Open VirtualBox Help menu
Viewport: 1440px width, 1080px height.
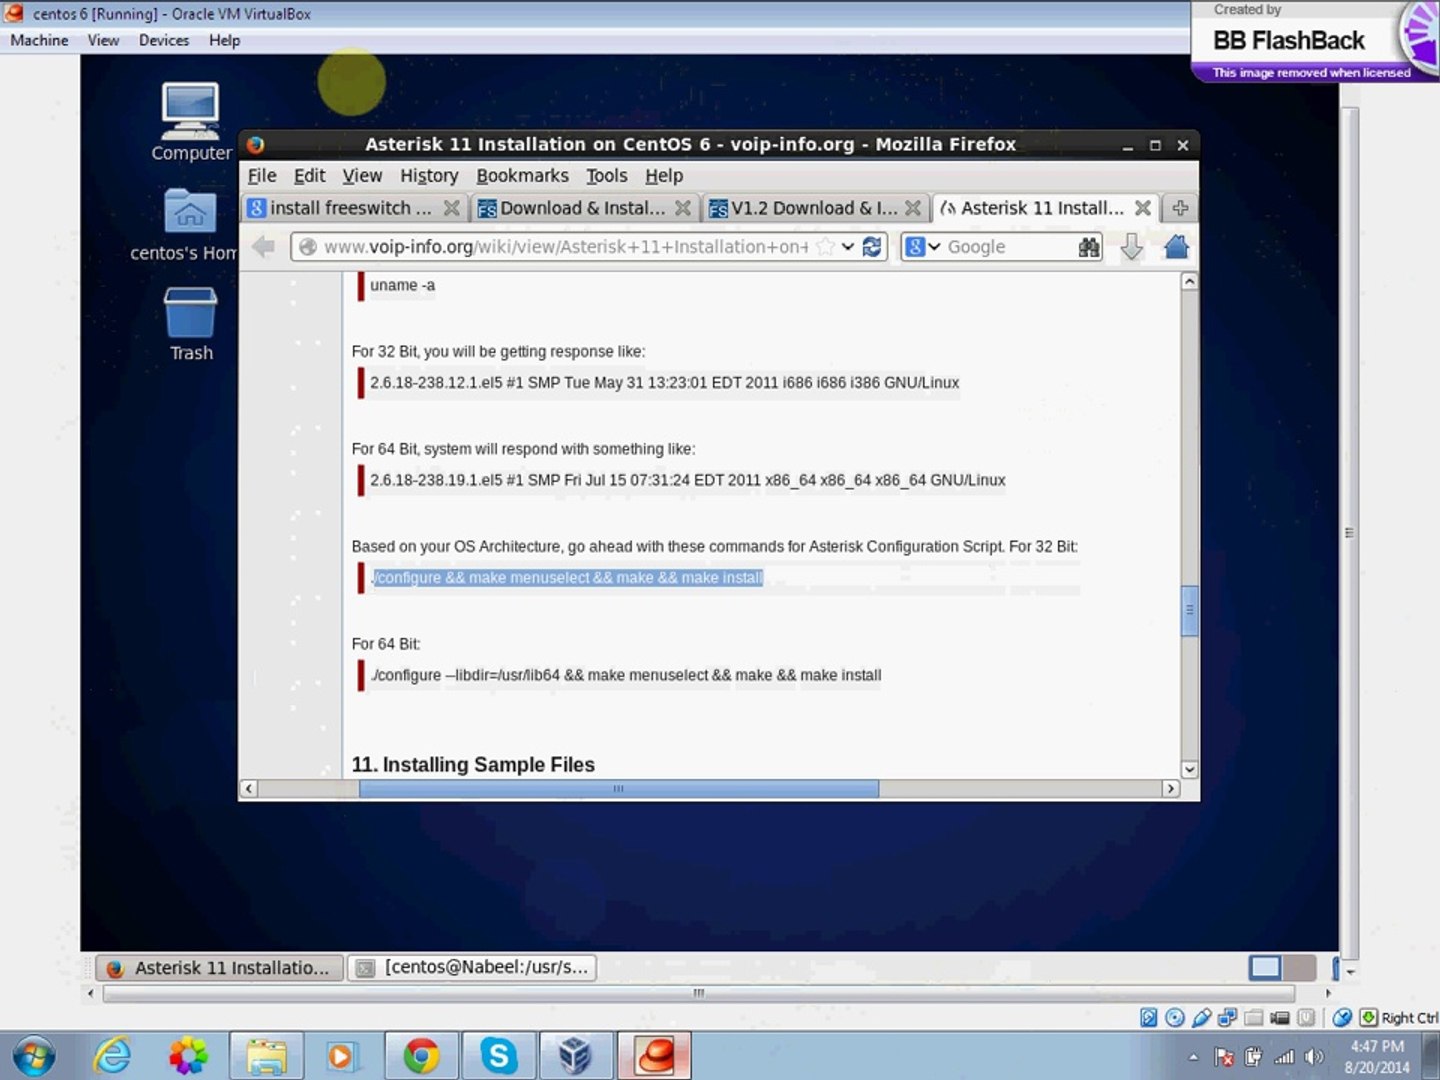click(224, 40)
